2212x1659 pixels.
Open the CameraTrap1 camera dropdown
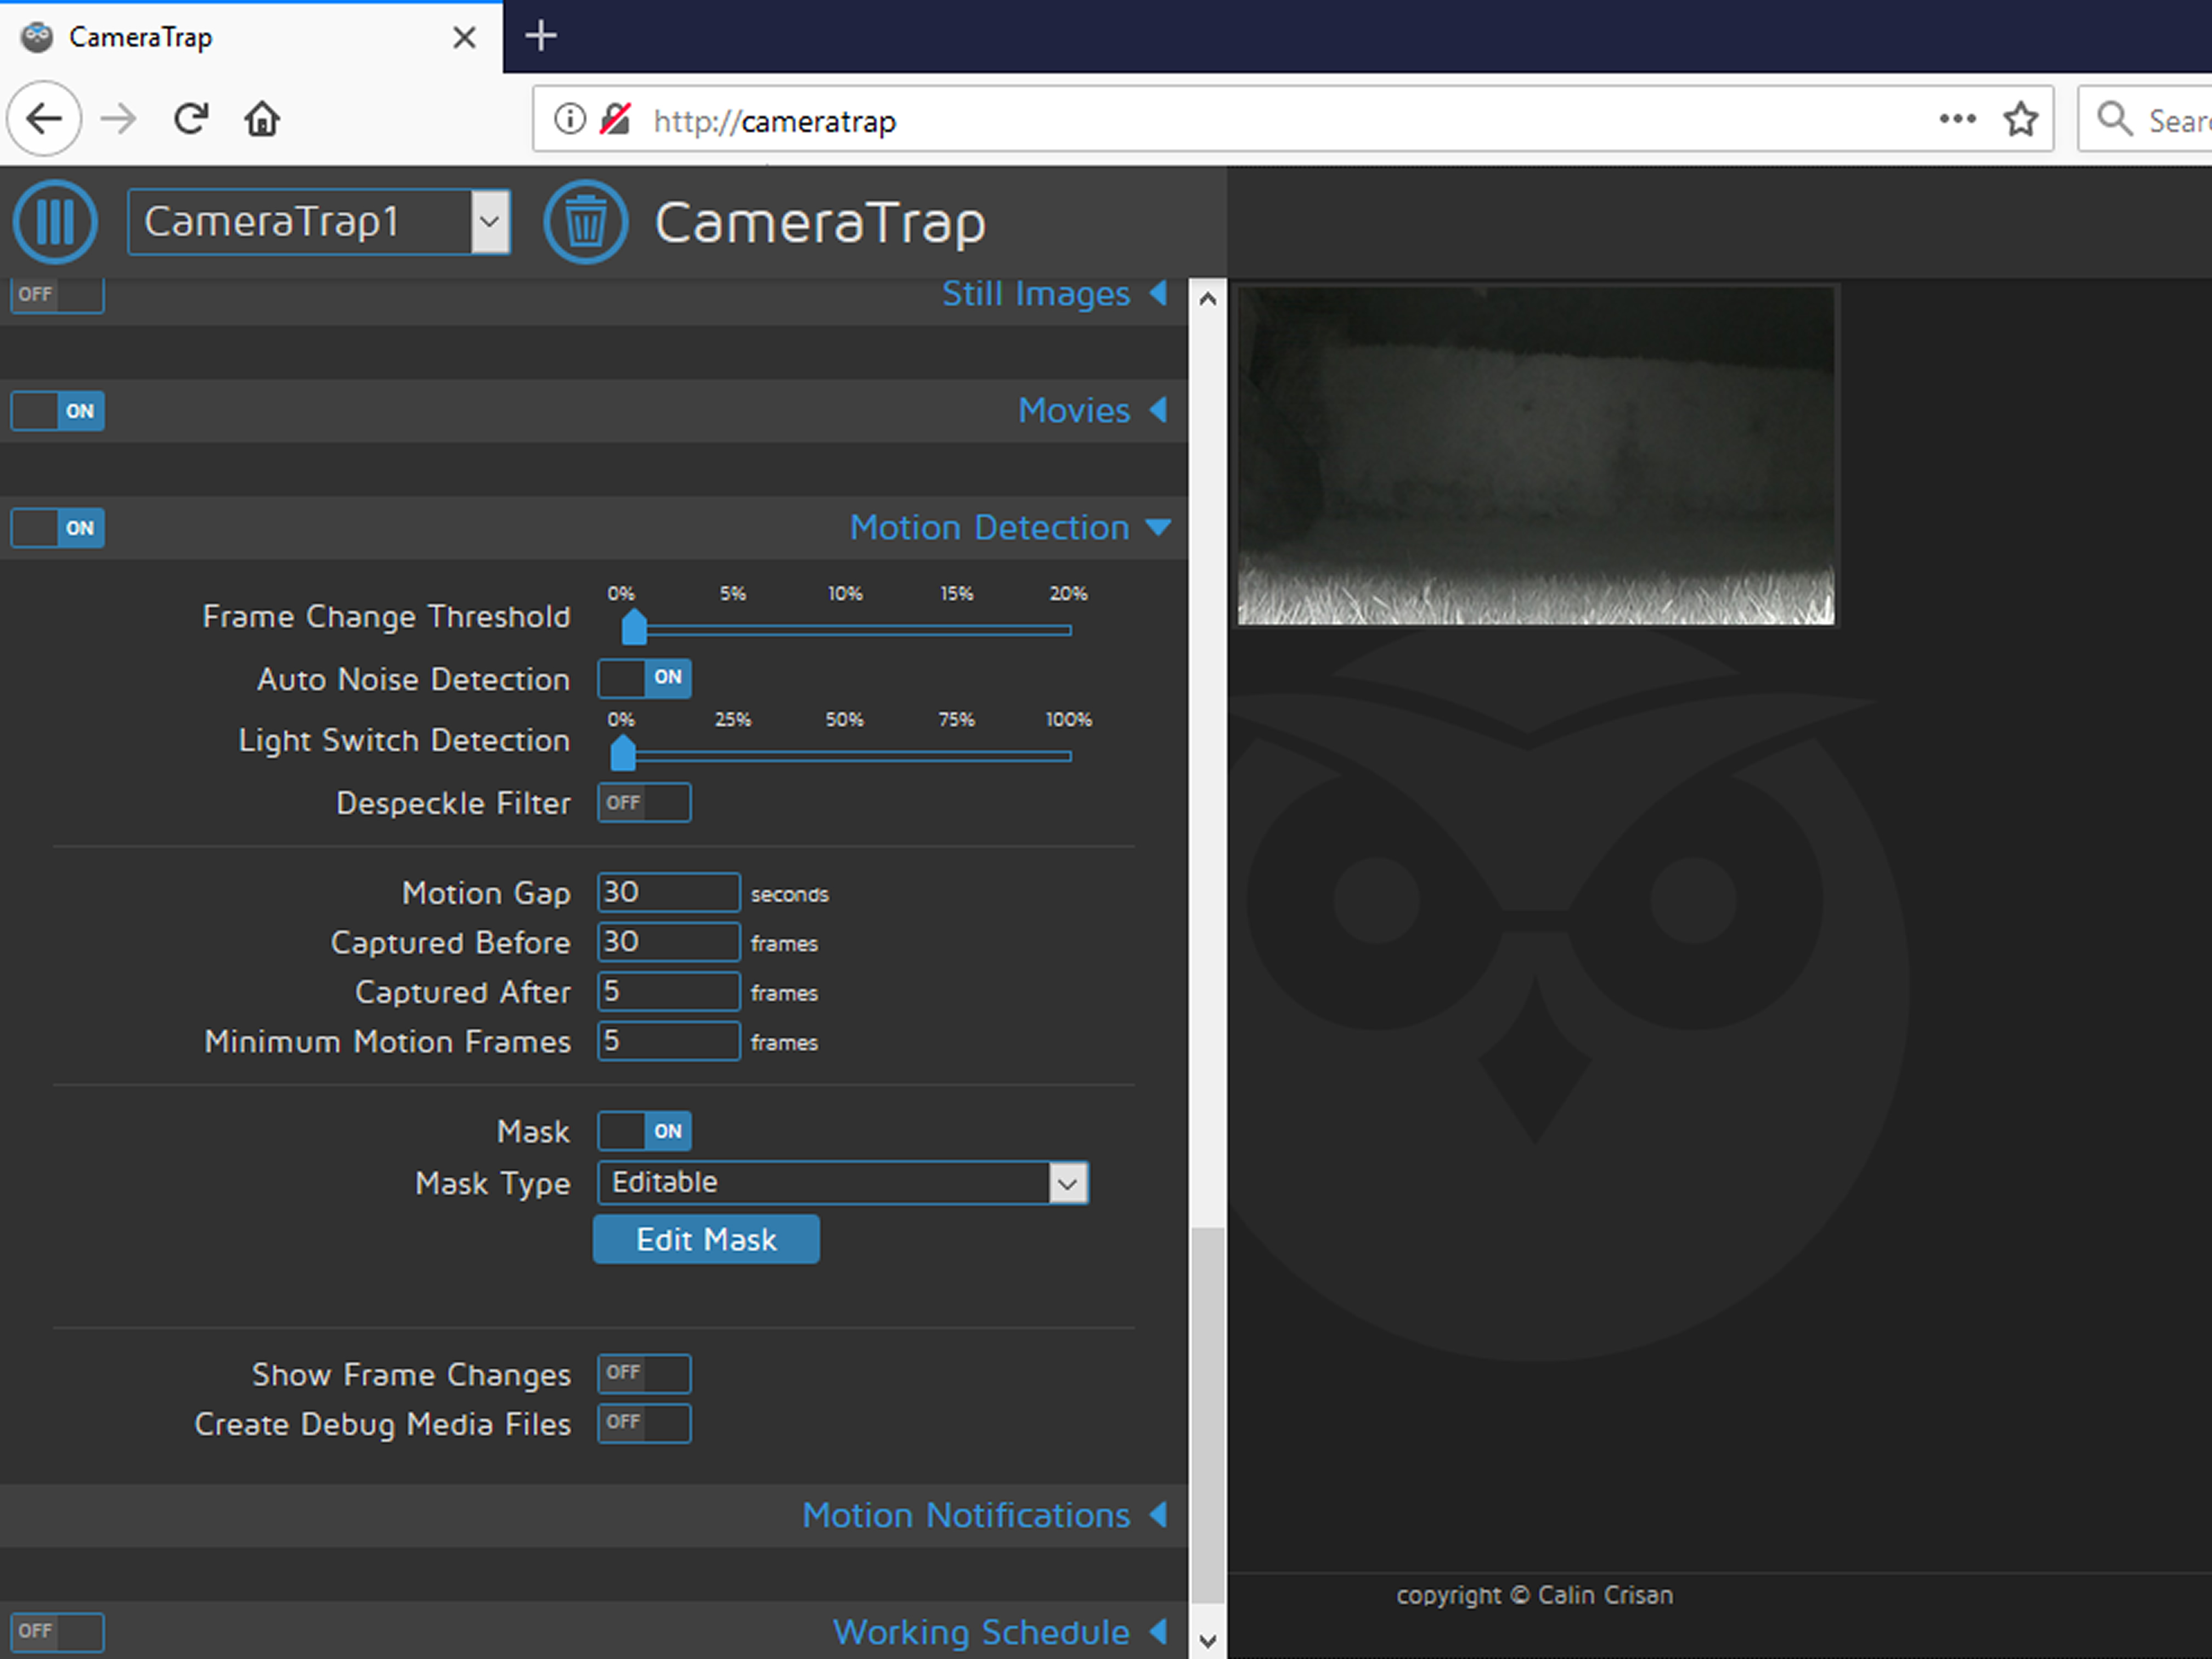pyautogui.click(x=318, y=222)
